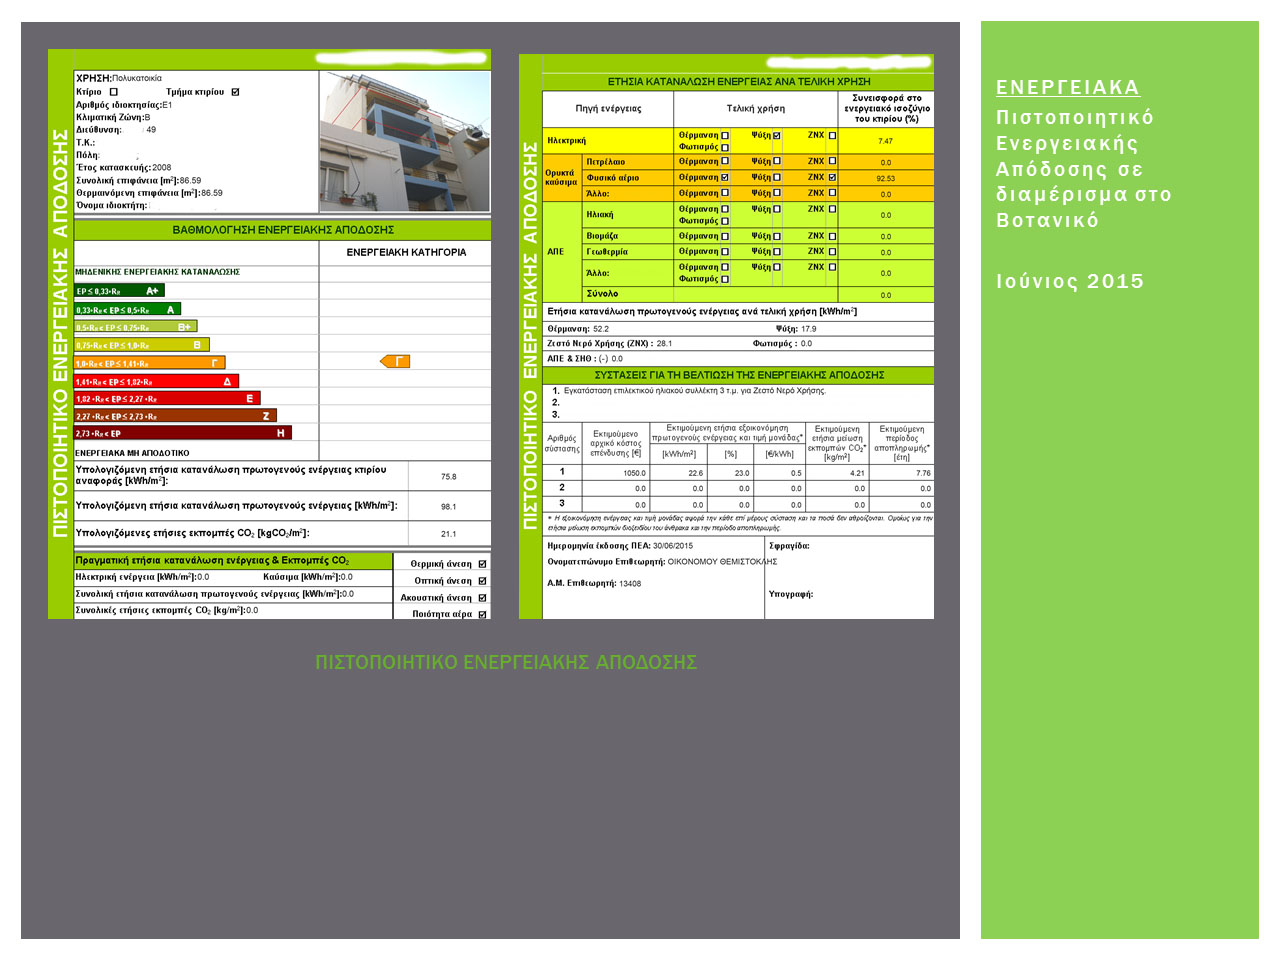Click the ΕΝΕΡΓΕΙΑΚΑ ΜΗ ΑΠΟΔΟΤΙΚΟ label

(132, 453)
